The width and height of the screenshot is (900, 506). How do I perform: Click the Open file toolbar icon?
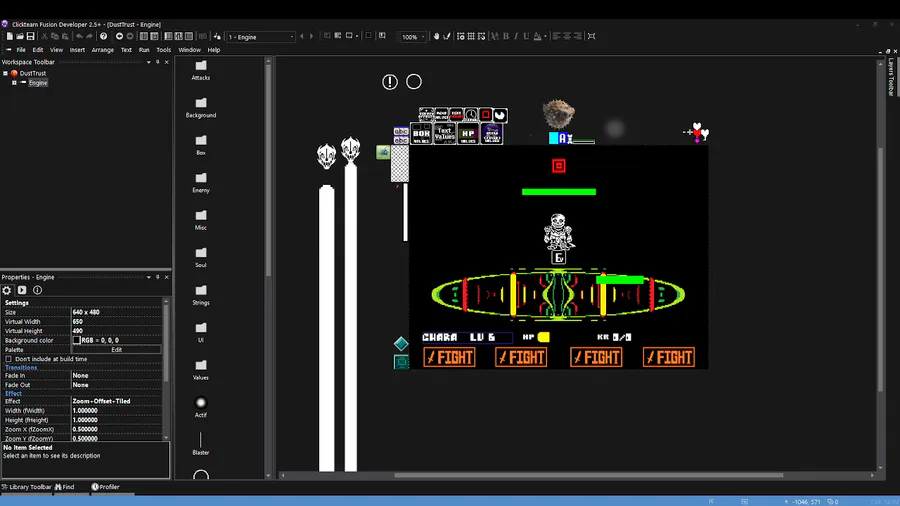tap(20, 36)
